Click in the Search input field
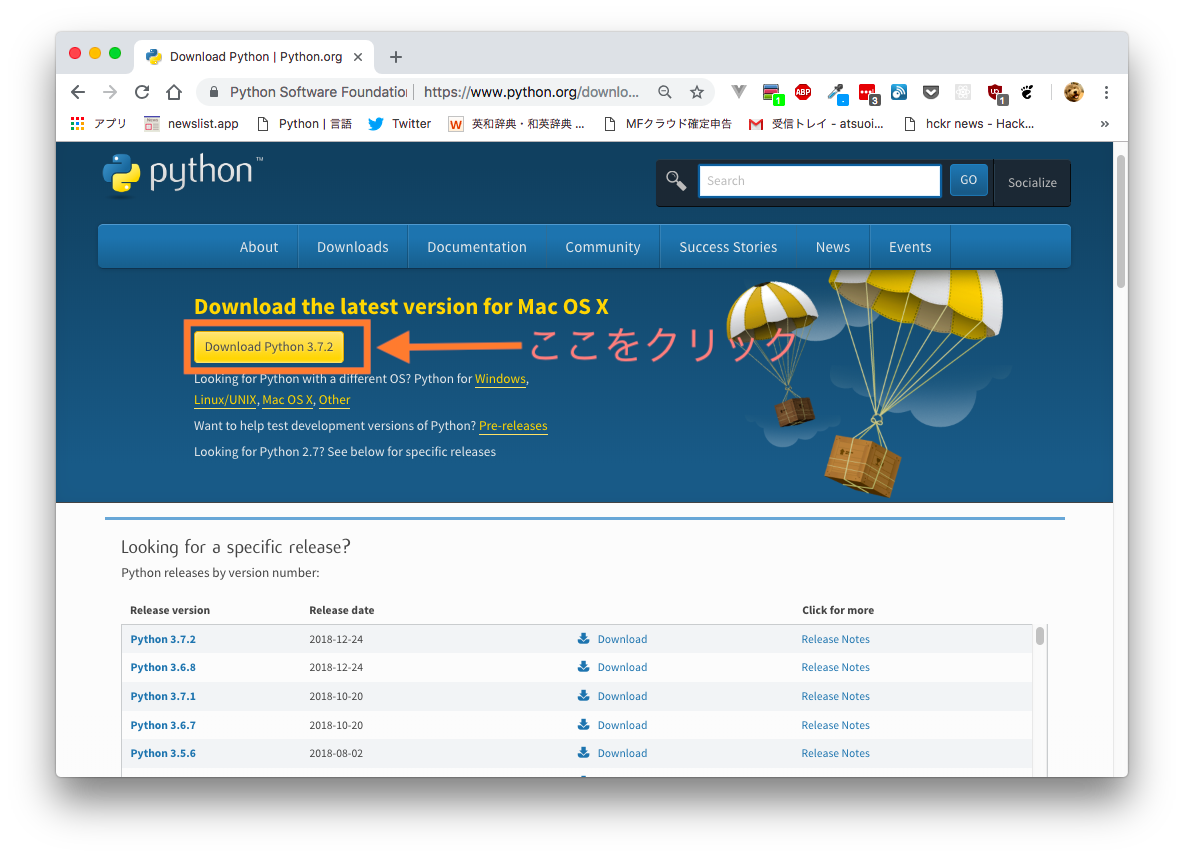The image size is (1184, 857). (820, 180)
